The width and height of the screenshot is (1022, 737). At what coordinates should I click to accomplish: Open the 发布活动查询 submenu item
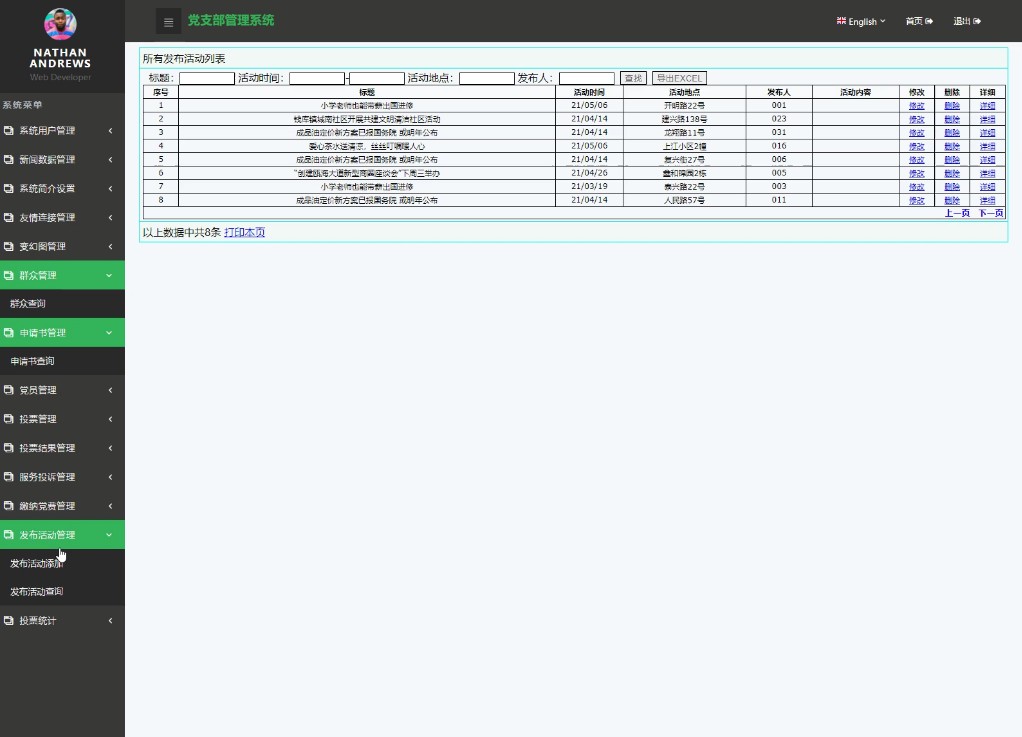pos(37,592)
